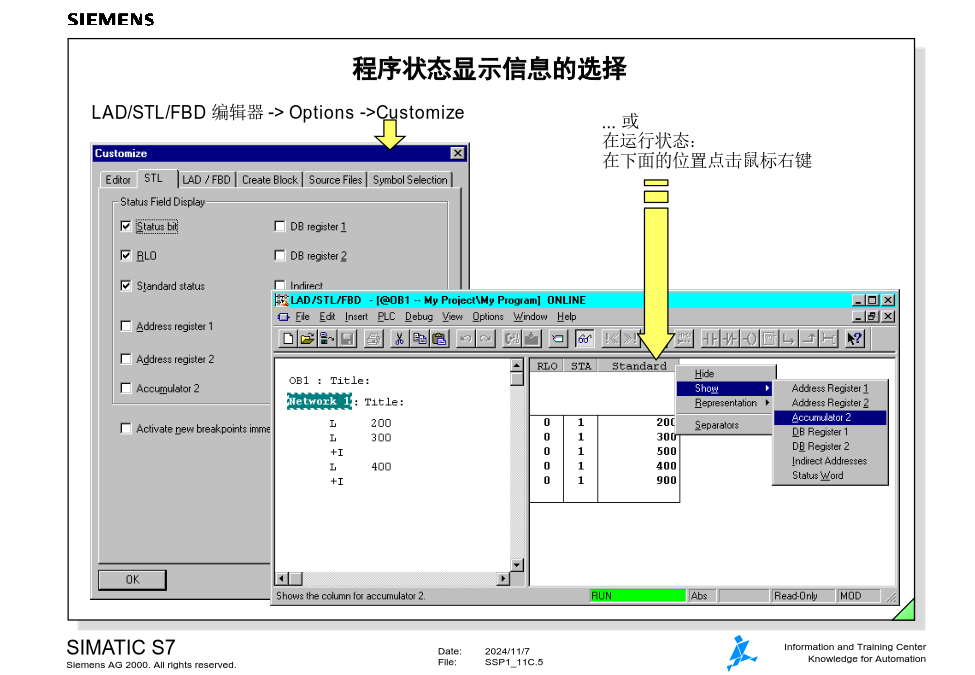Open the Debug menu

[x=418, y=317]
